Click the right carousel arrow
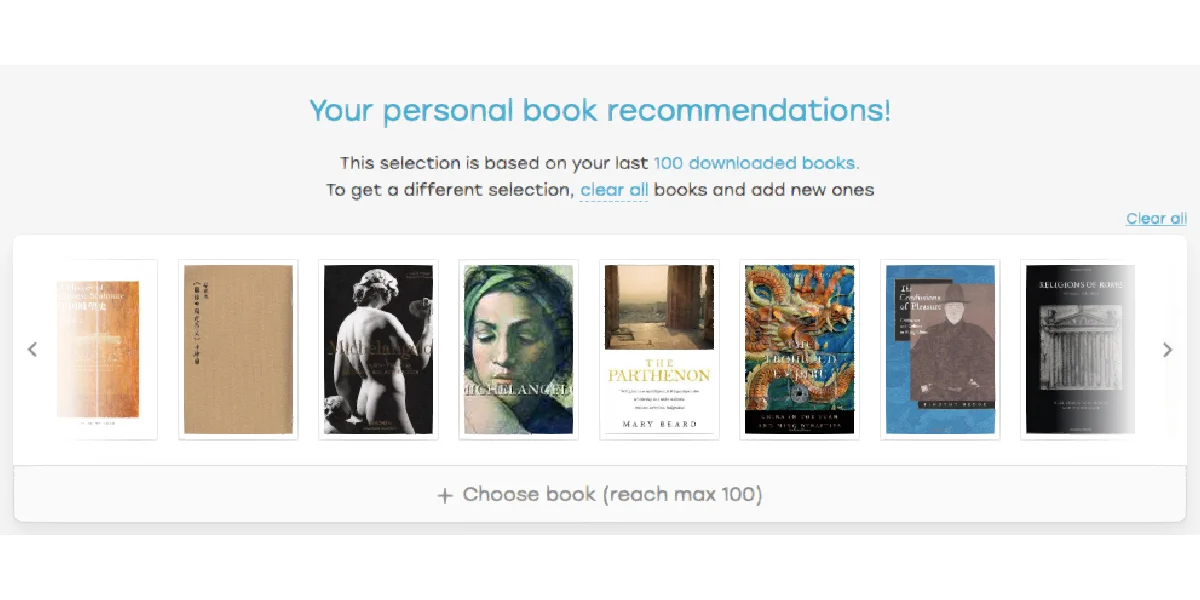Image resolution: width=1200 pixels, height=600 pixels. pyautogui.click(x=1167, y=349)
